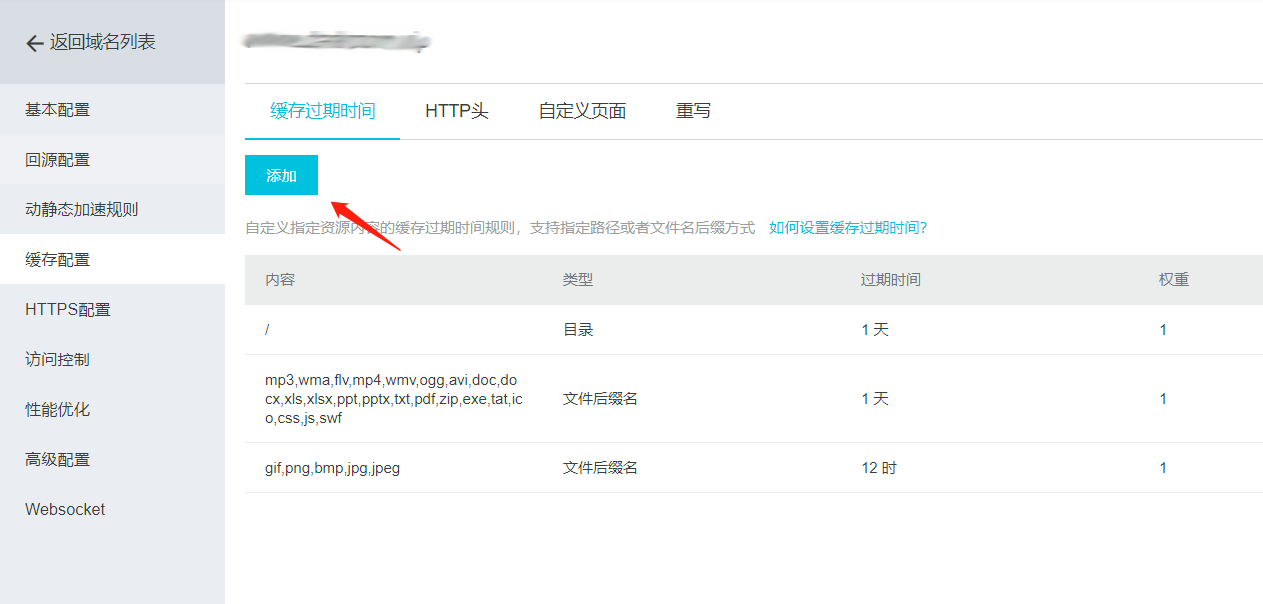
Task: Open 基本配置 in the sidebar
Action: pyautogui.click(x=57, y=110)
